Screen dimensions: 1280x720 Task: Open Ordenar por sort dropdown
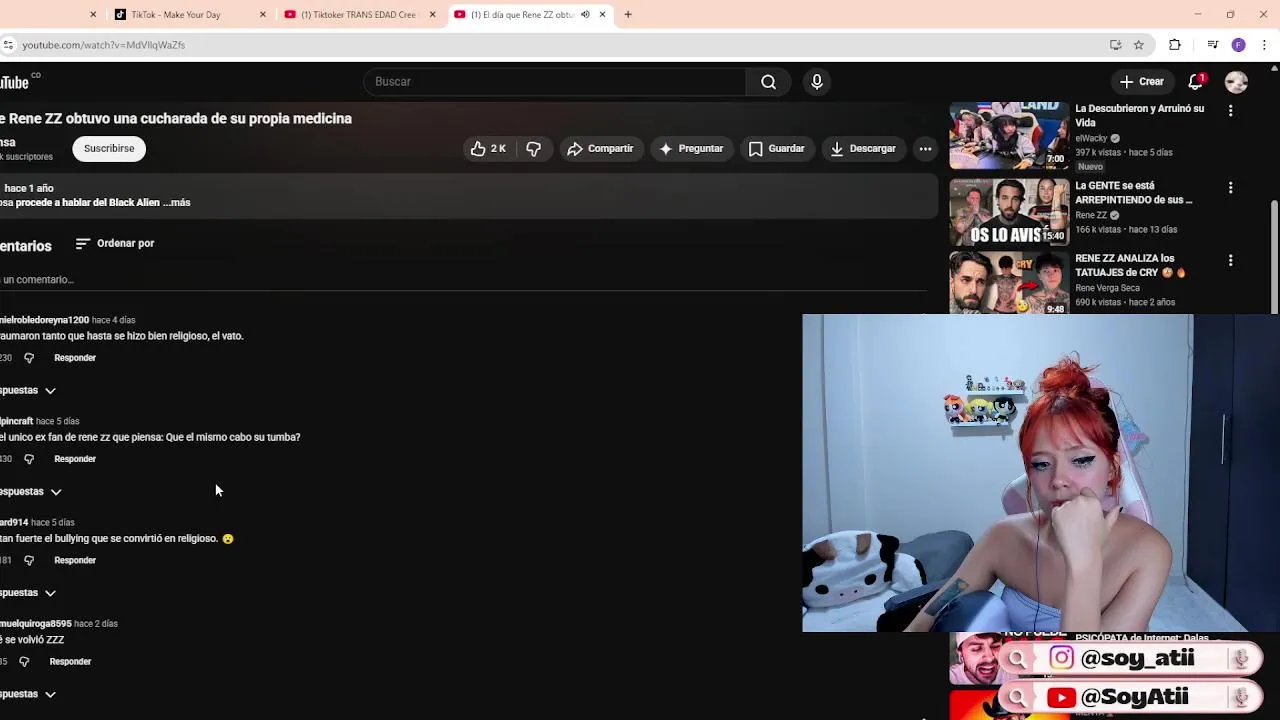coord(114,243)
